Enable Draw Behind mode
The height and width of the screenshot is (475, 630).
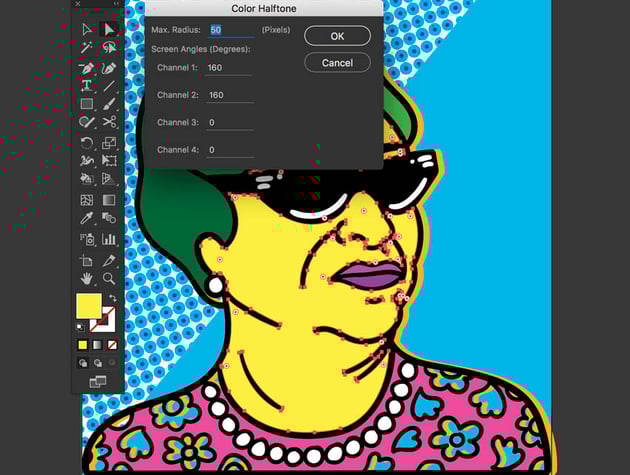tap(98, 363)
